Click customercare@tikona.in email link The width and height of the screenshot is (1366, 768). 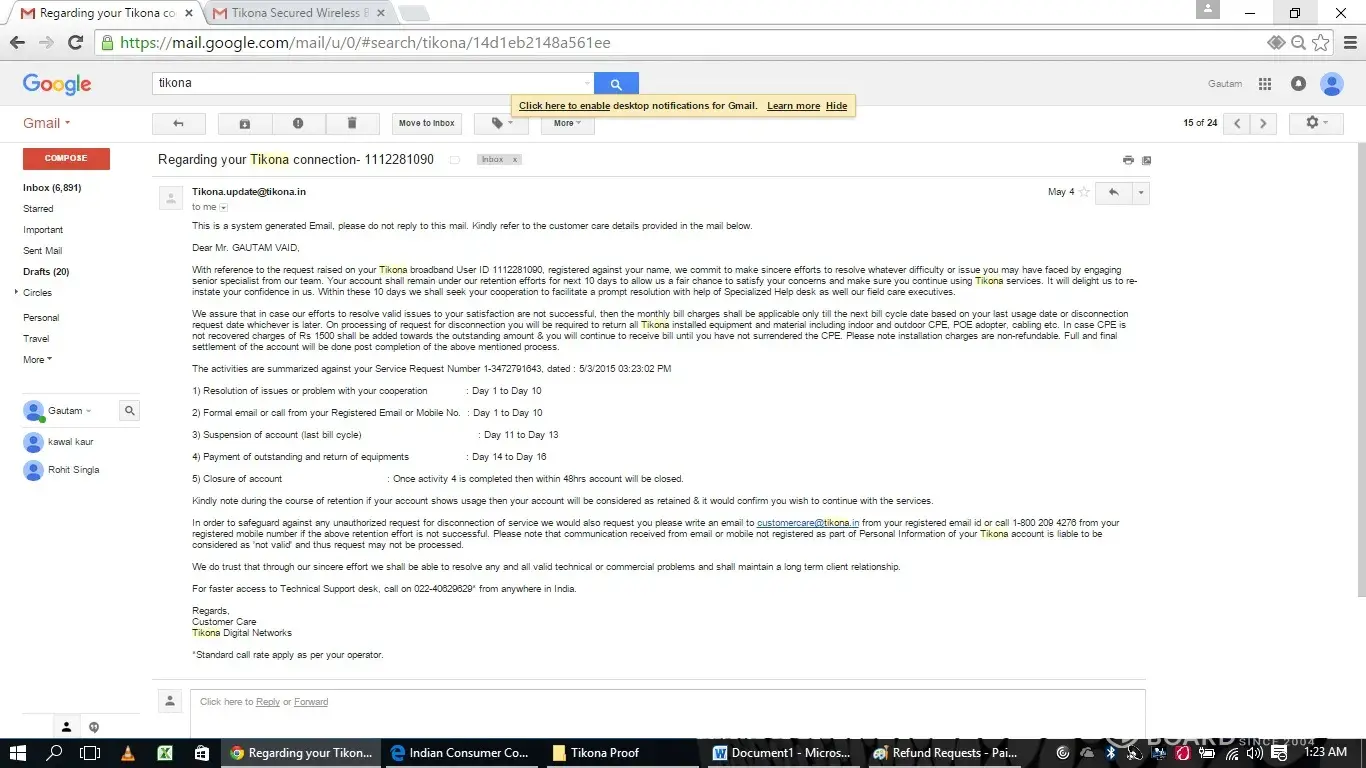(x=808, y=523)
